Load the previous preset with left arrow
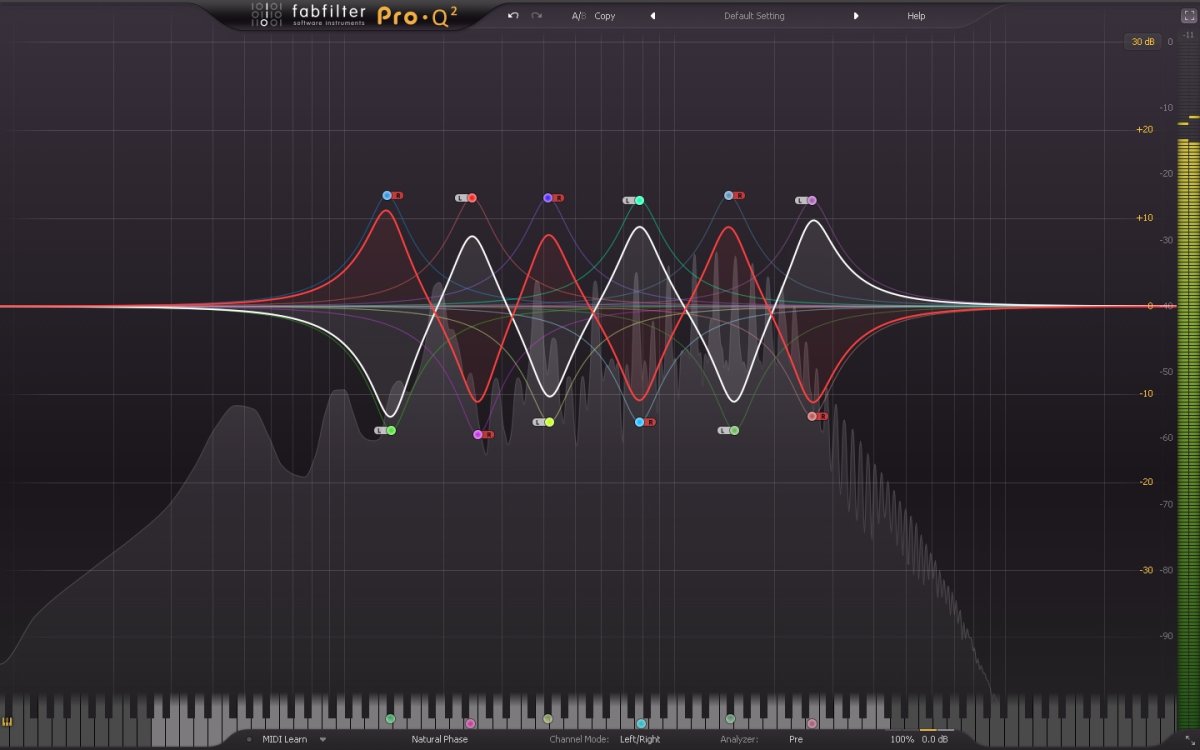Image resolution: width=1200 pixels, height=750 pixels. pos(653,16)
